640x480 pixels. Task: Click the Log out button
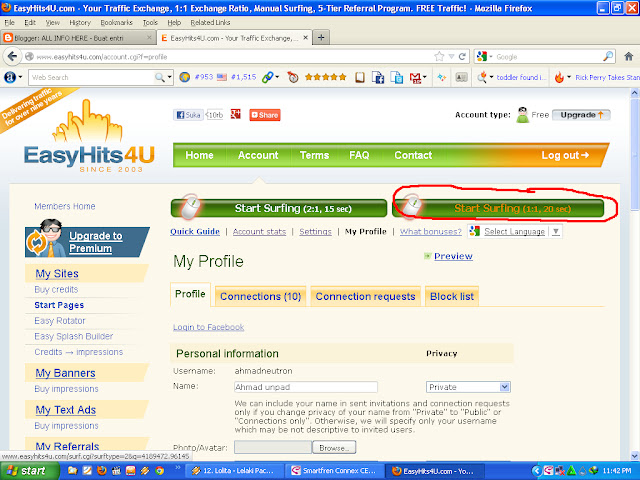click(565, 155)
